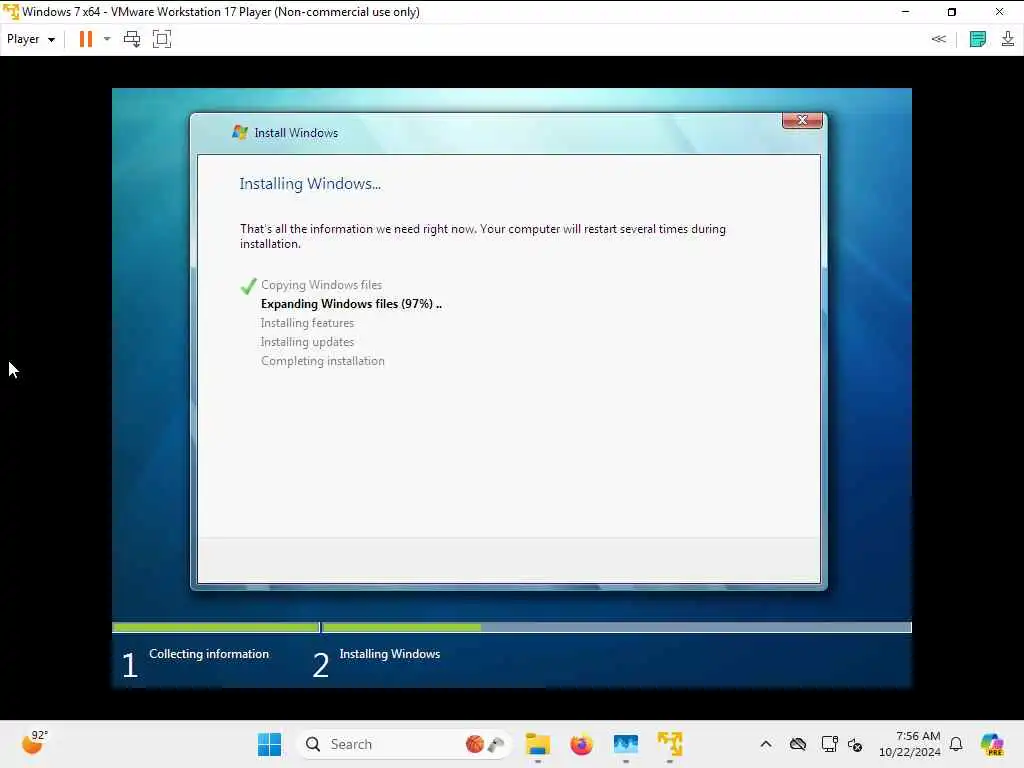Close the Install Windows dialog
The height and width of the screenshot is (768, 1024).
point(802,120)
